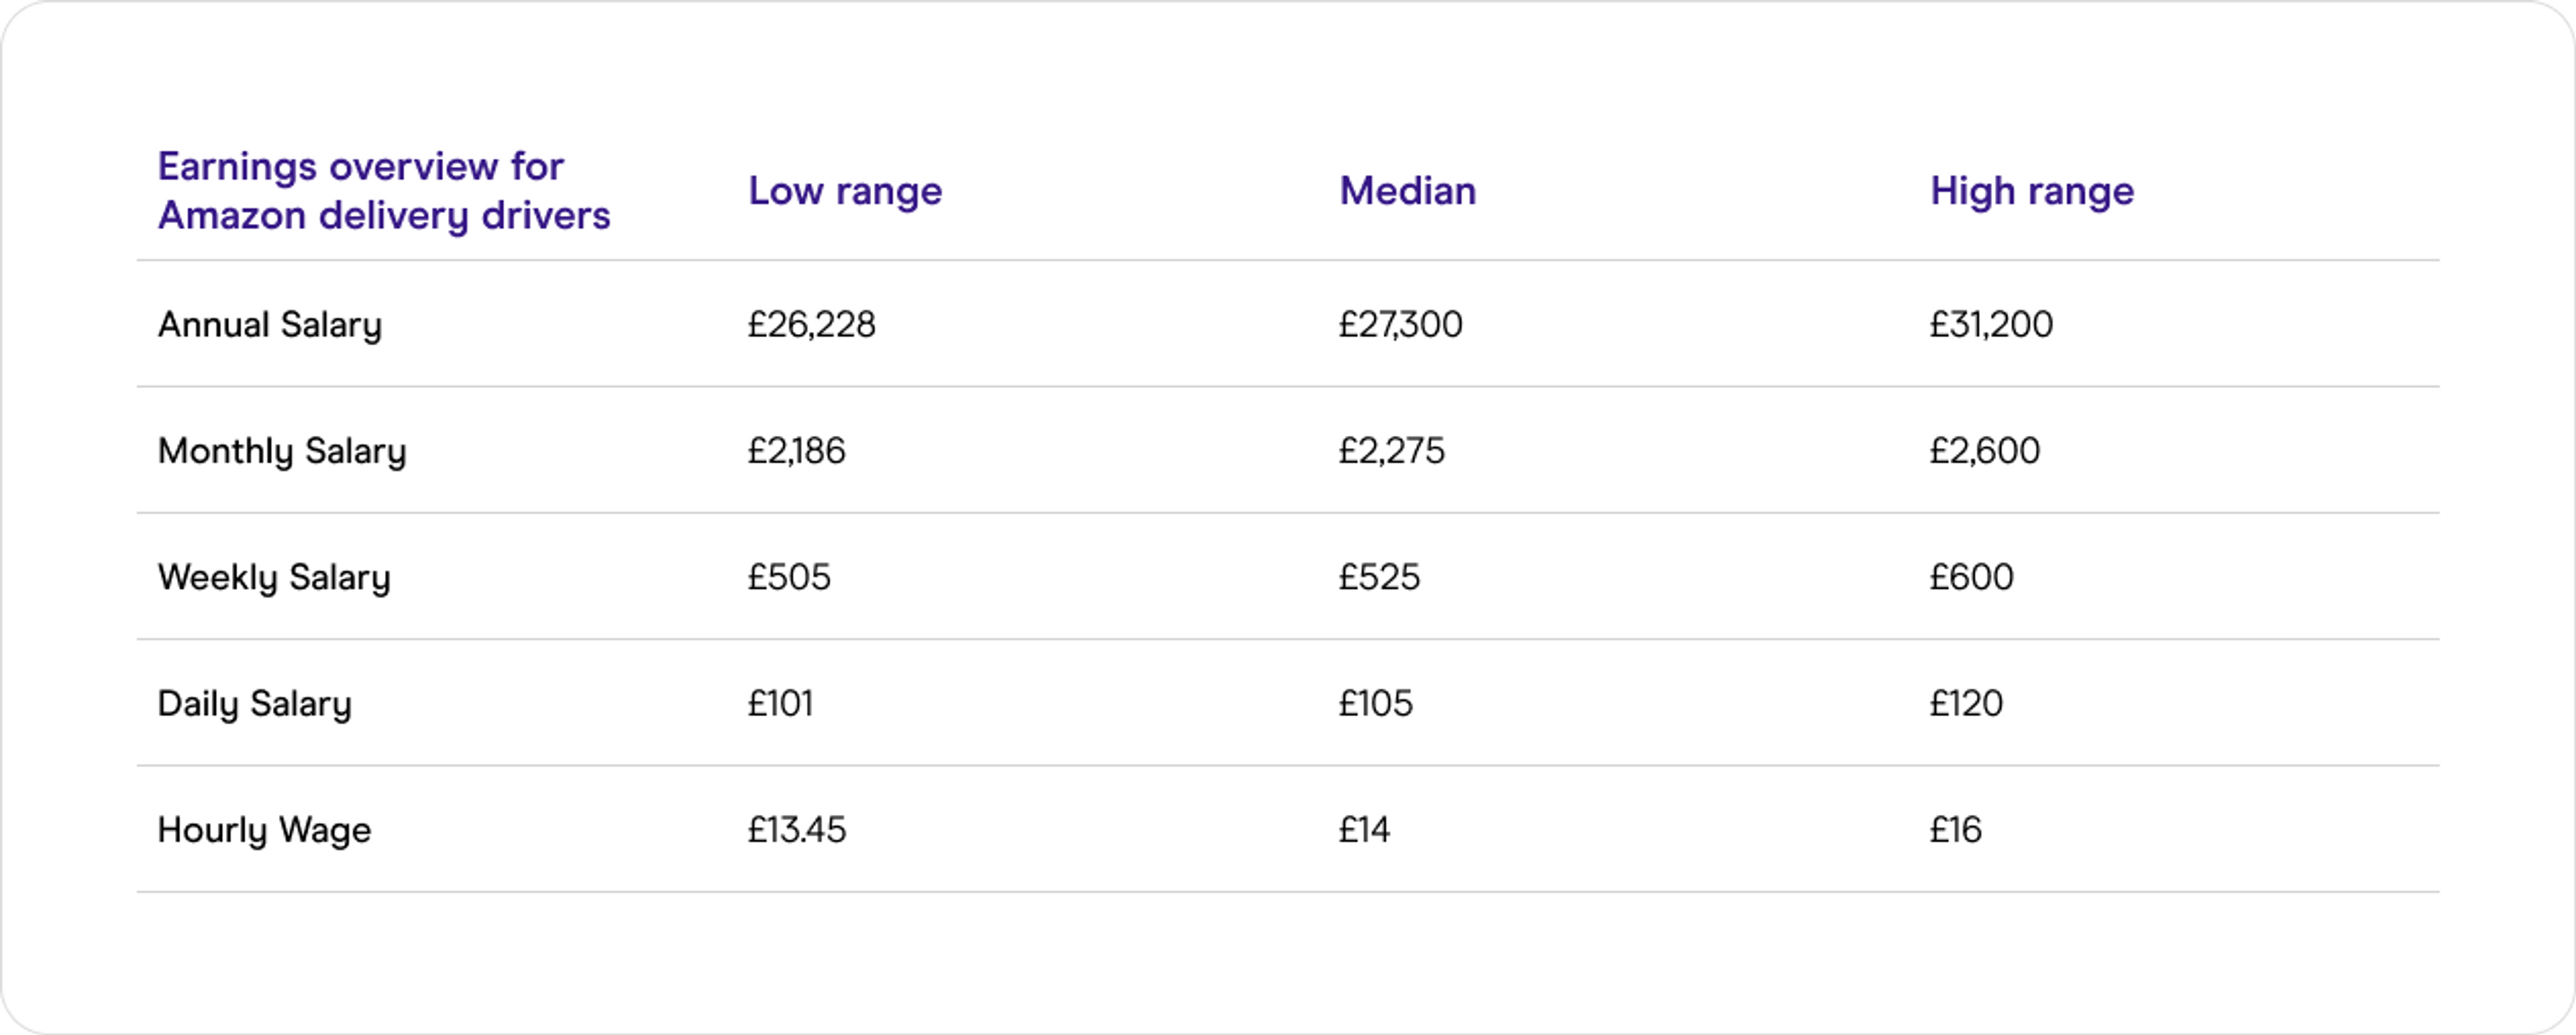This screenshot has height=1035, width=2576.
Task: Click the £27,300 median annual value
Action: (1400, 325)
